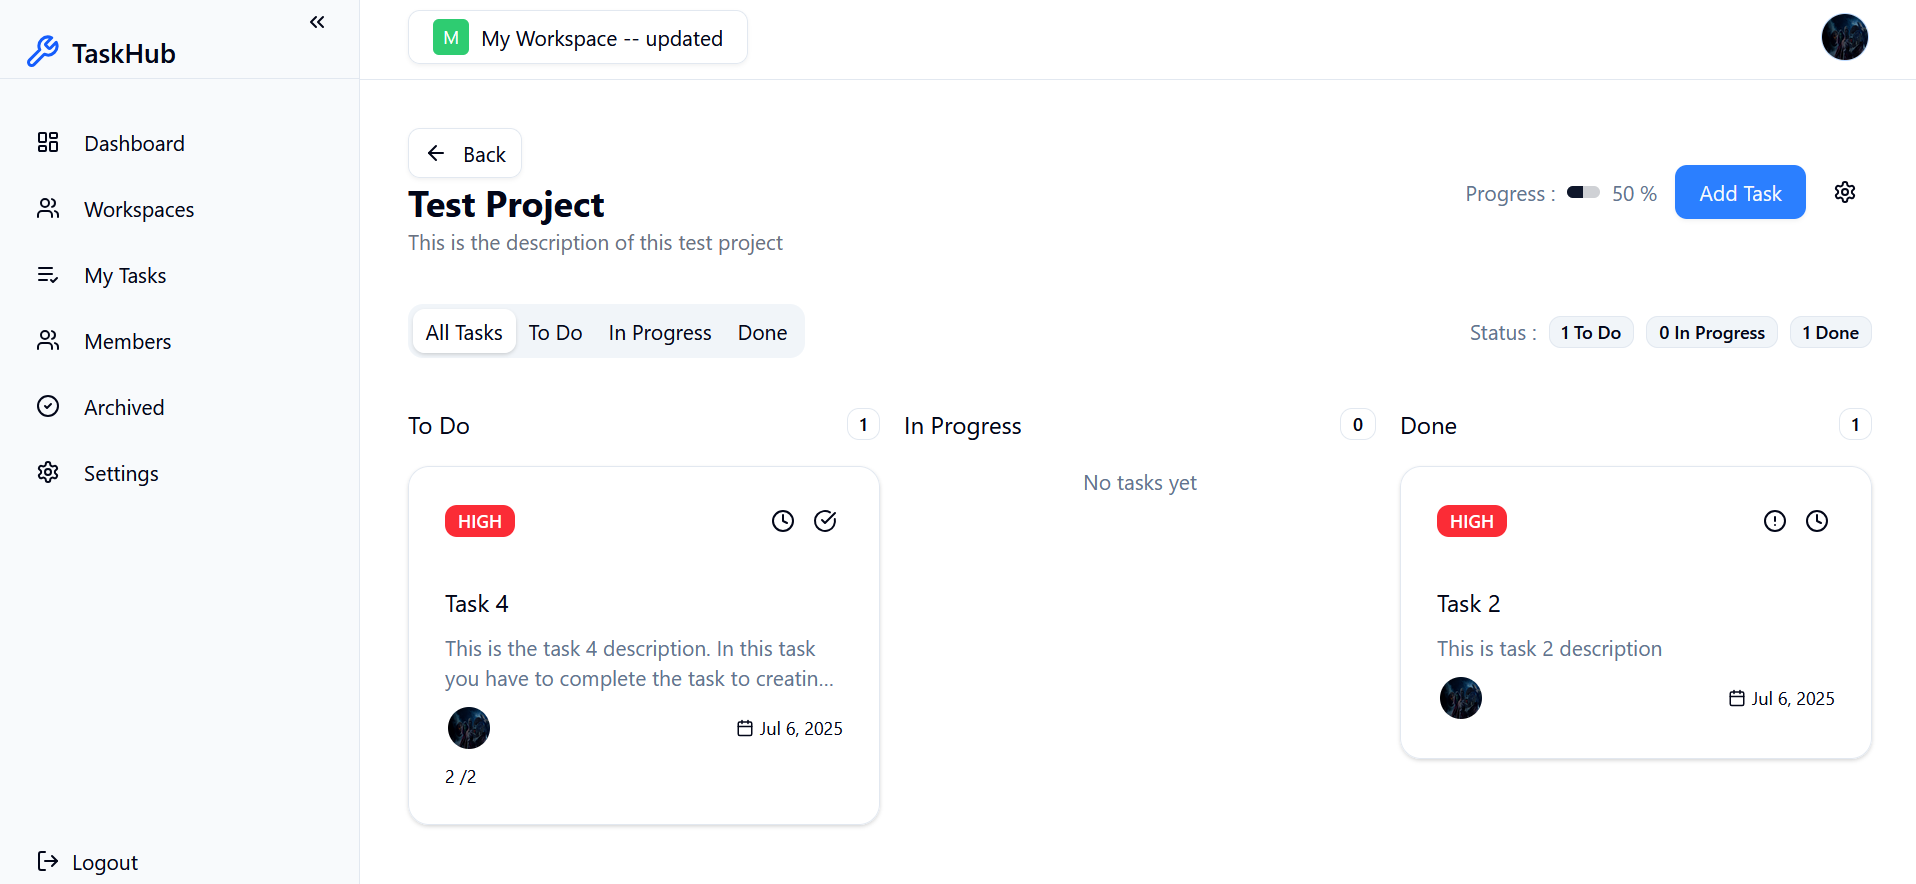Navigate to Members page
The image size is (1916, 884).
(128, 341)
